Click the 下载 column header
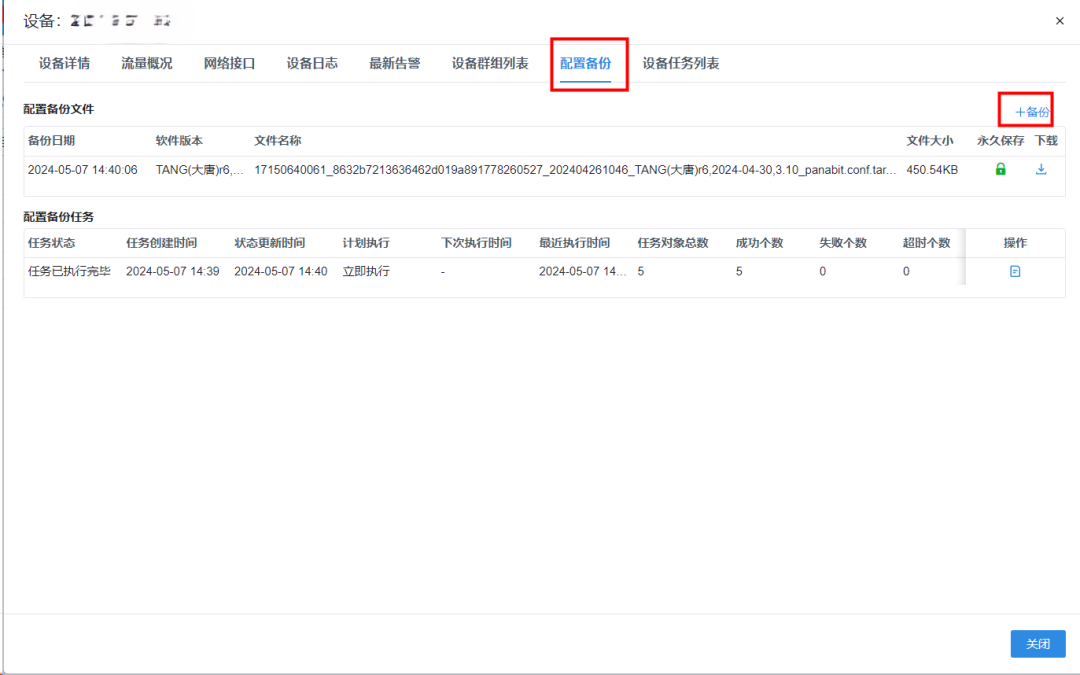Screen dimensions: 1080x675 1046,141
